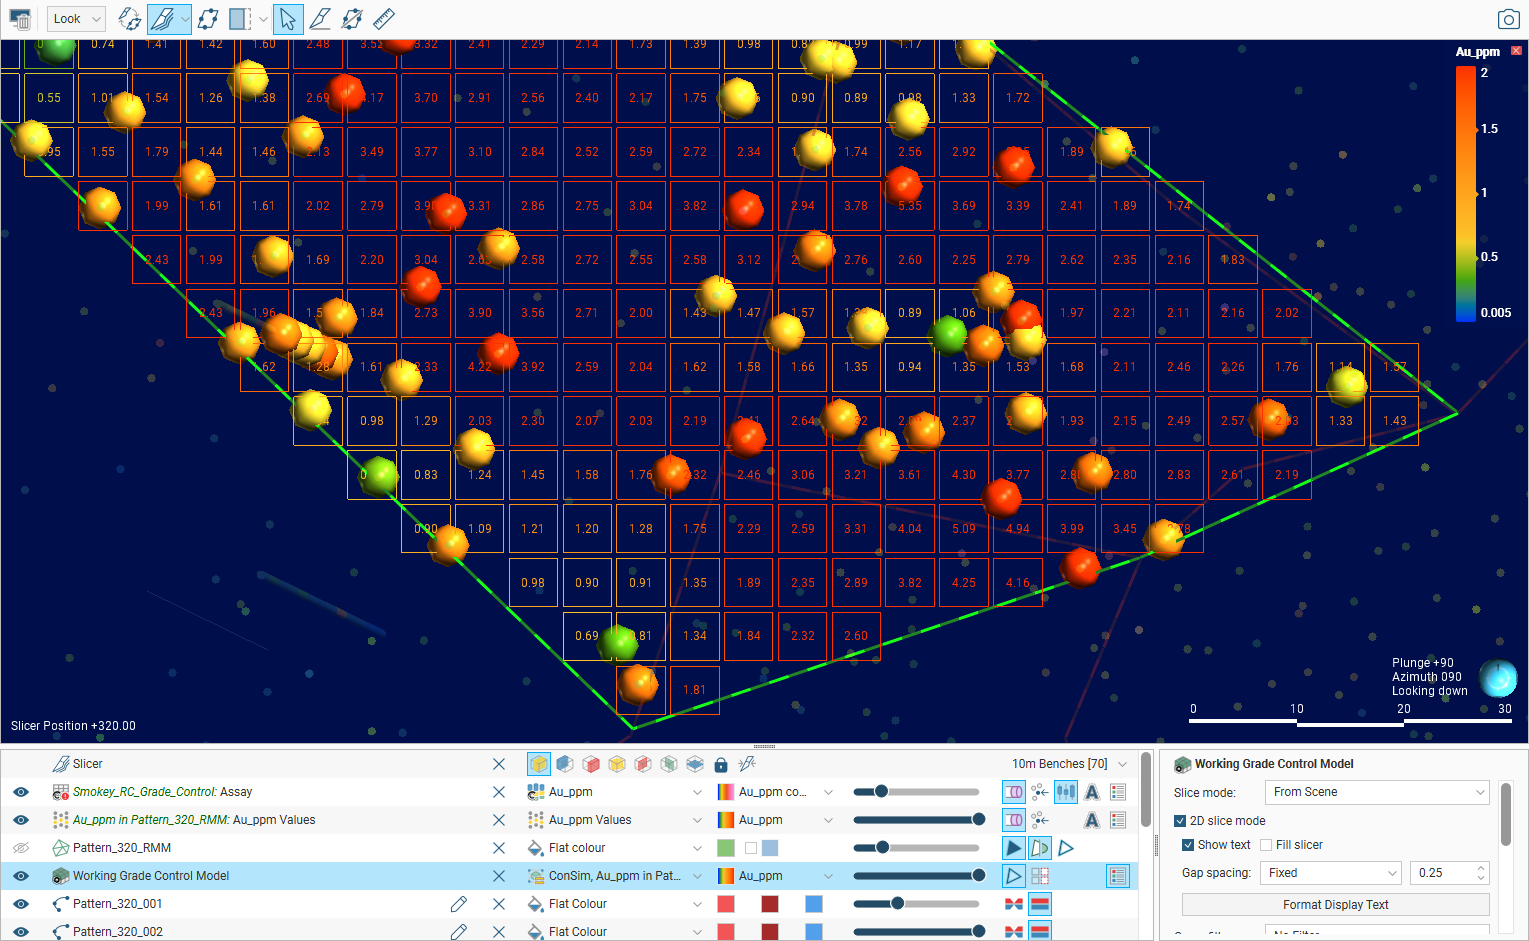Open the Look view dropdown
Image resolution: width=1529 pixels, height=941 pixels.
[76, 19]
